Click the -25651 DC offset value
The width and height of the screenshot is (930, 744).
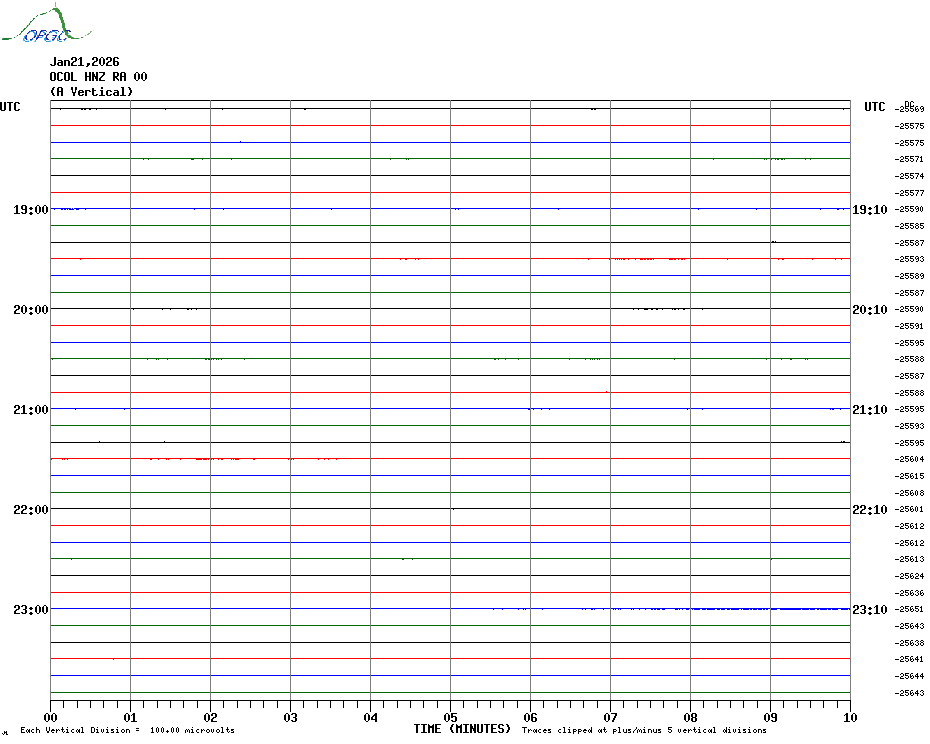[x=910, y=609]
